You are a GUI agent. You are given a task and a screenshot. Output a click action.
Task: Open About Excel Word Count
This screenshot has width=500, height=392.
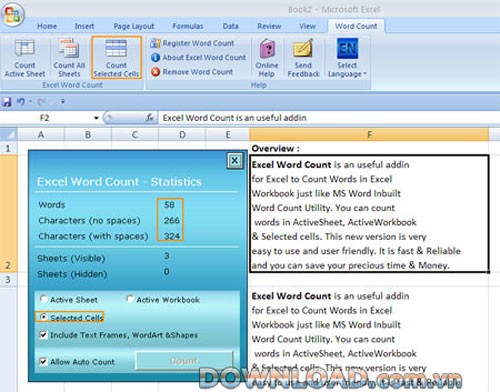click(x=198, y=57)
